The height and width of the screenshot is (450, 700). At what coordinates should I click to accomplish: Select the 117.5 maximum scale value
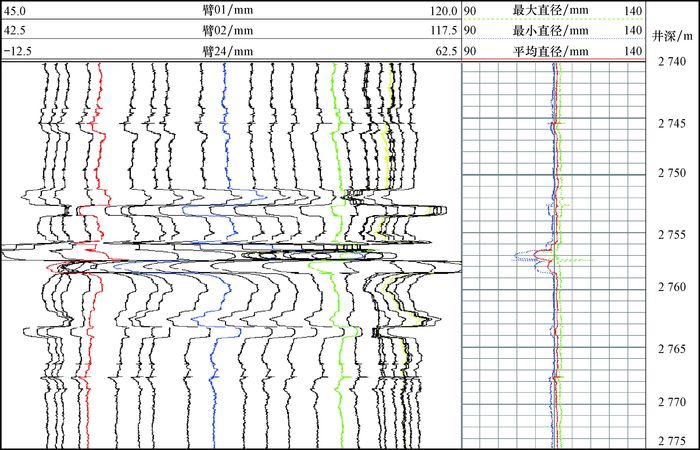(x=443, y=30)
